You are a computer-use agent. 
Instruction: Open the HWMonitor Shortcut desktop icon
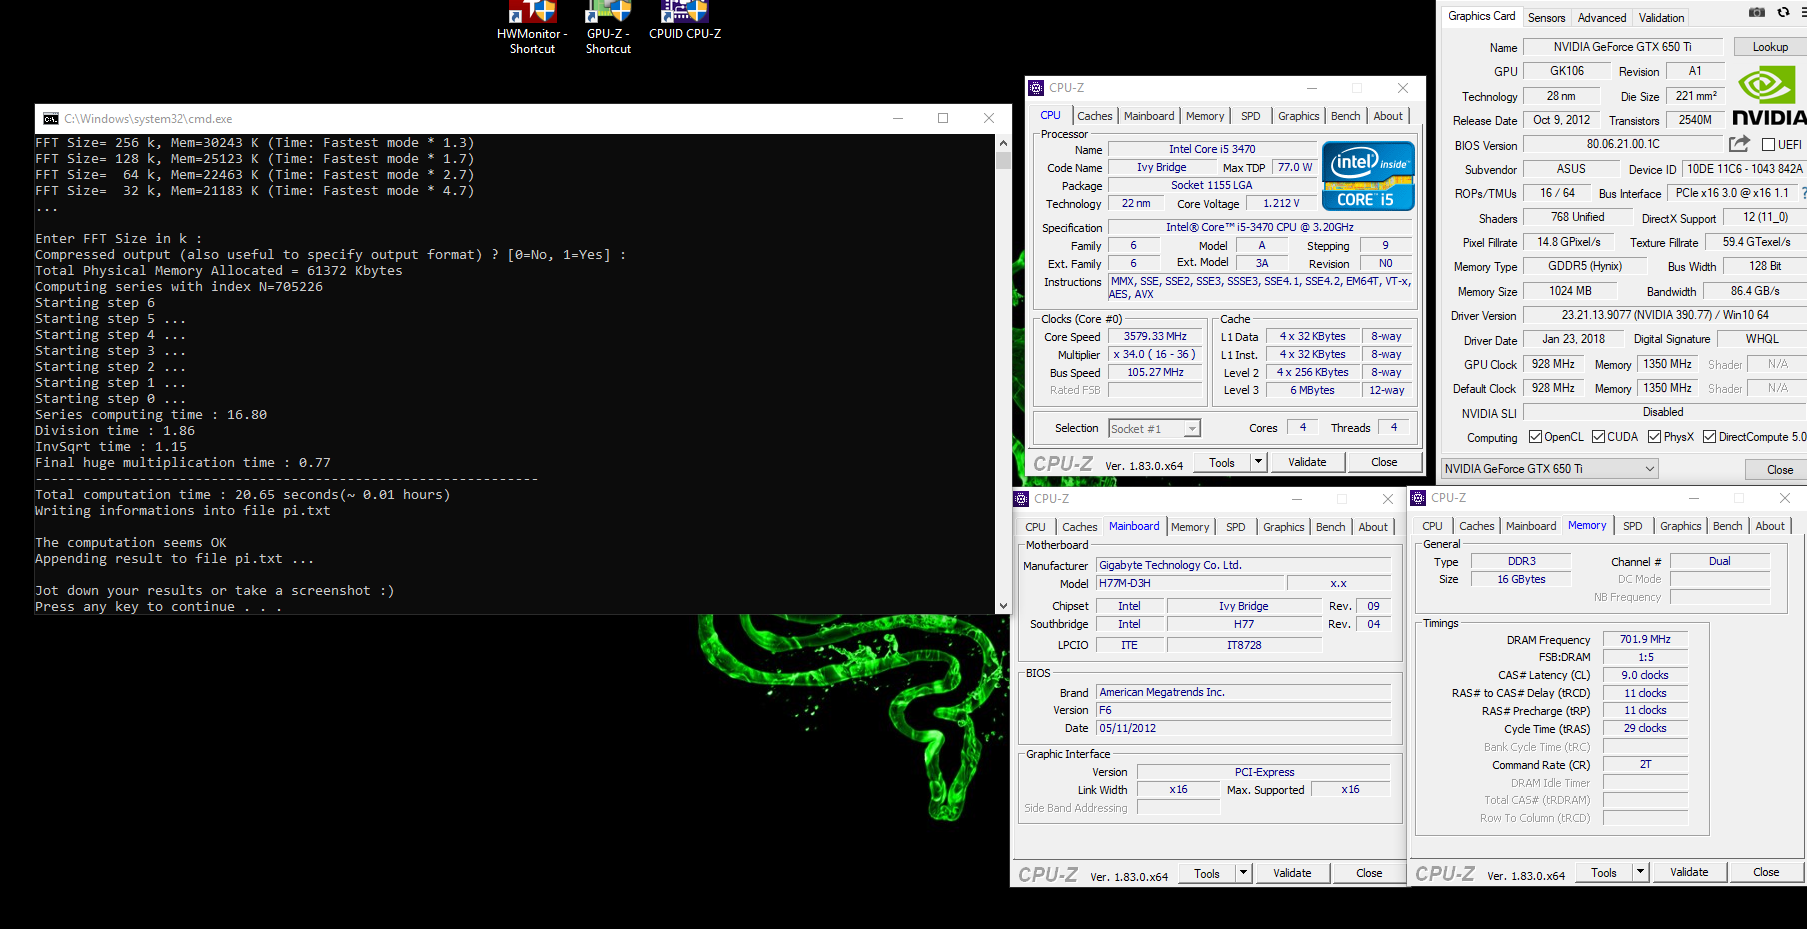pos(532,28)
